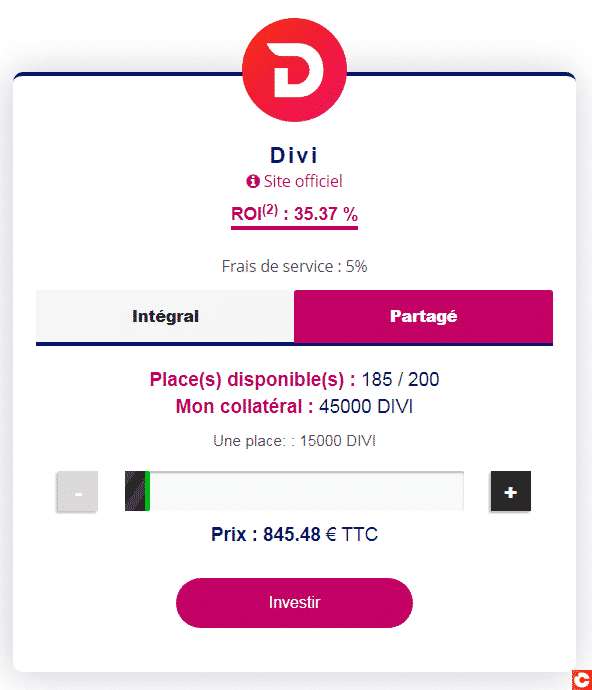The image size is (592, 690).
Task: Click the minus icon to remove a place
Action: point(77,492)
